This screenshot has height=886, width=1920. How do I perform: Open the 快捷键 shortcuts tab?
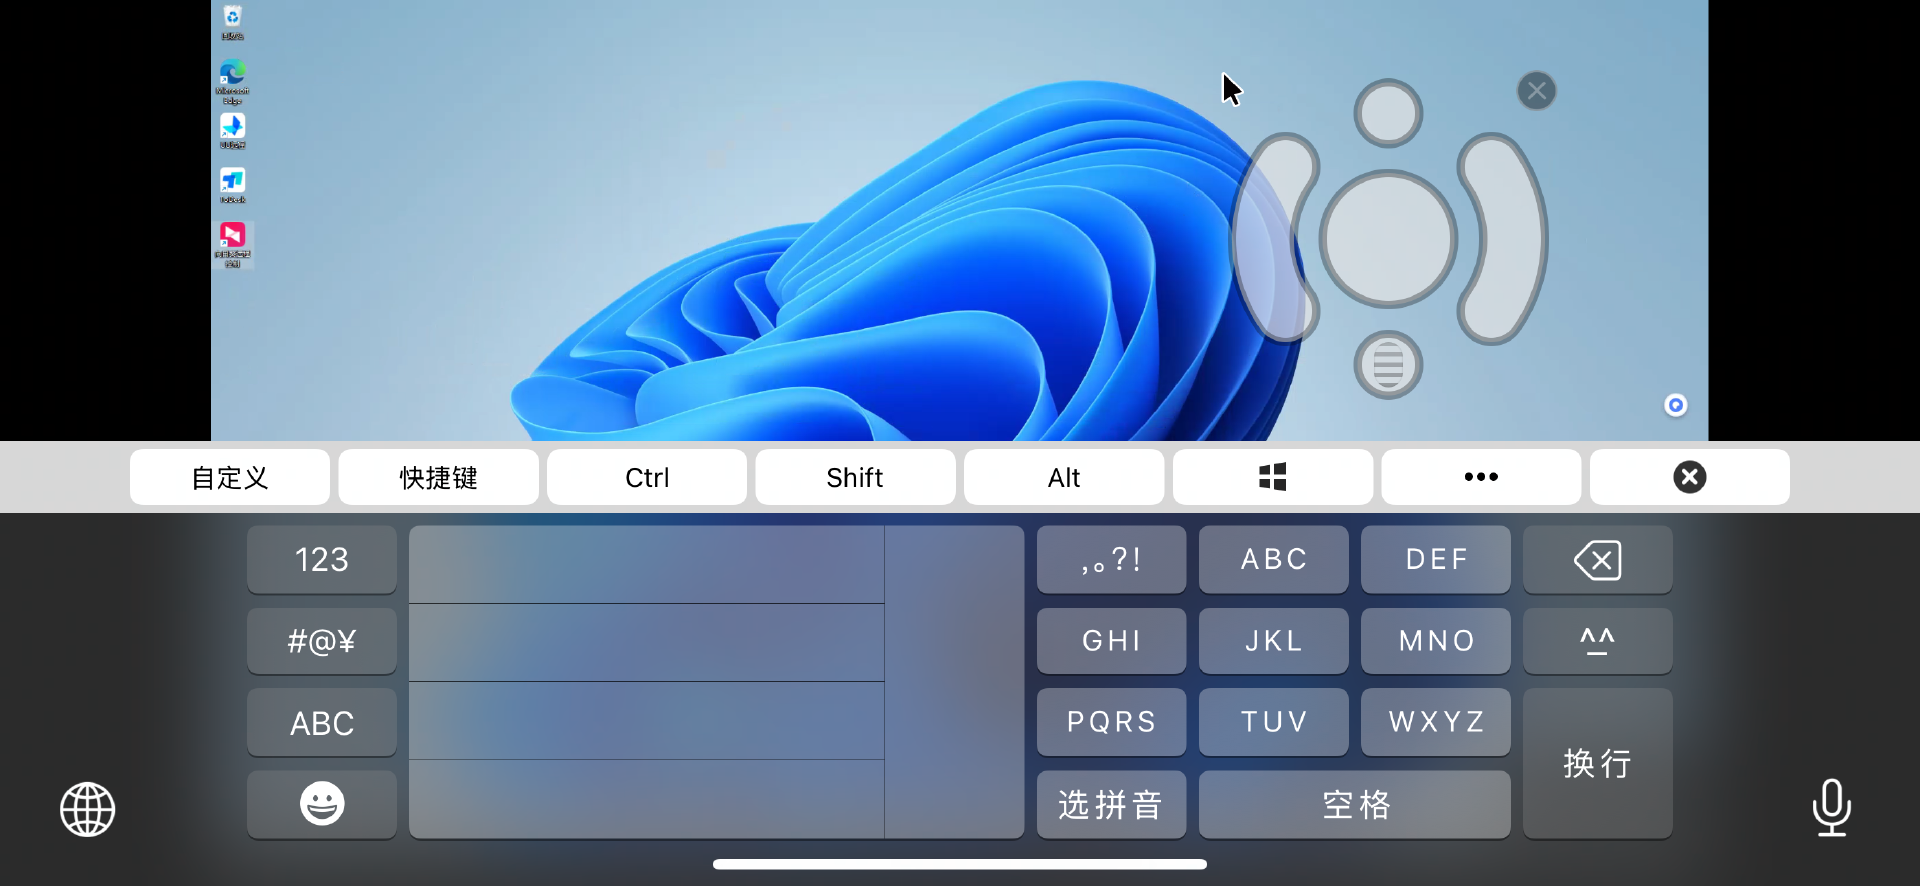tap(439, 477)
